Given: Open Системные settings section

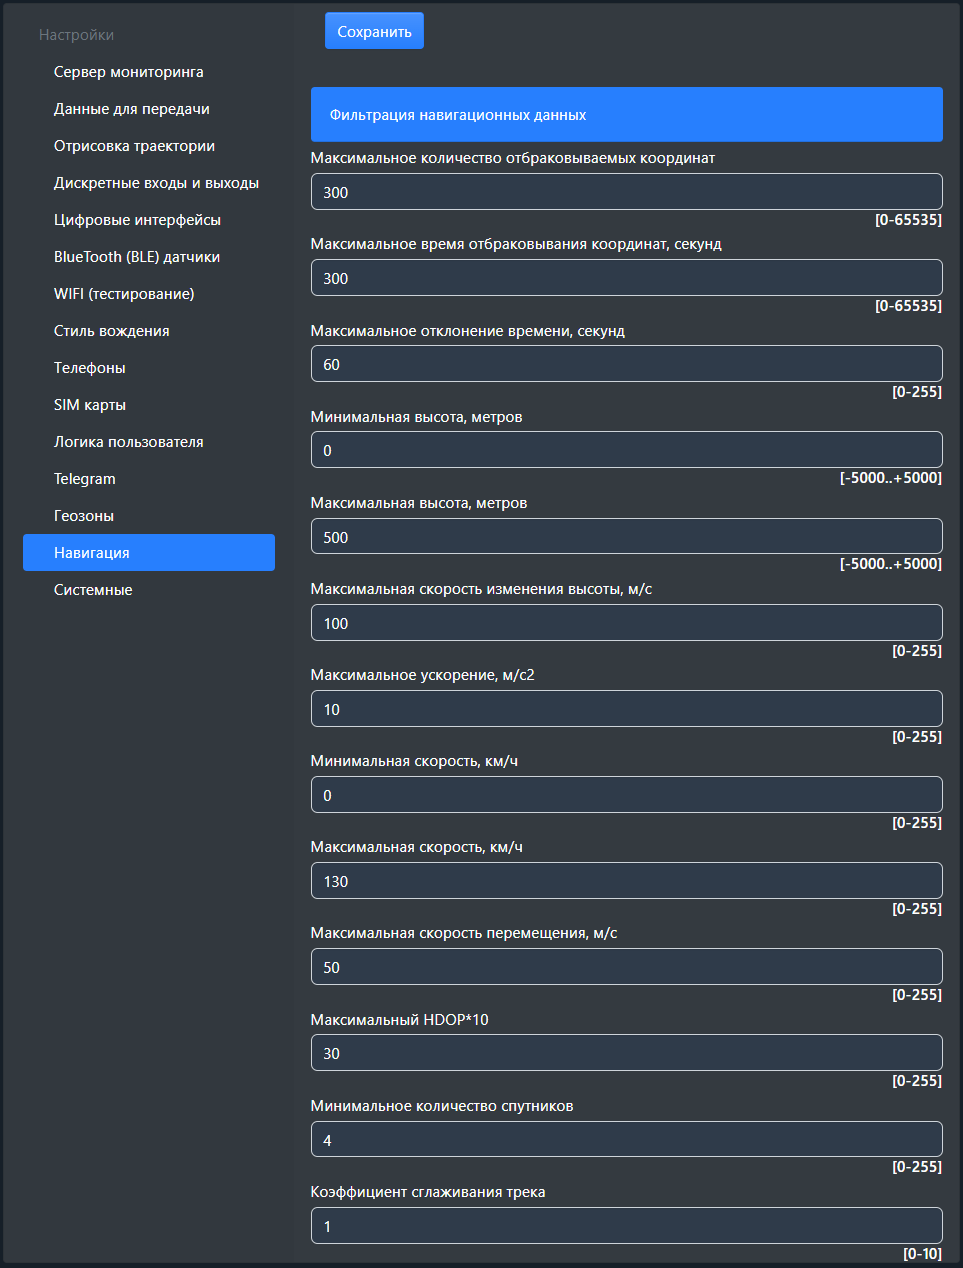Looking at the screenshot, I should point(92,590).
